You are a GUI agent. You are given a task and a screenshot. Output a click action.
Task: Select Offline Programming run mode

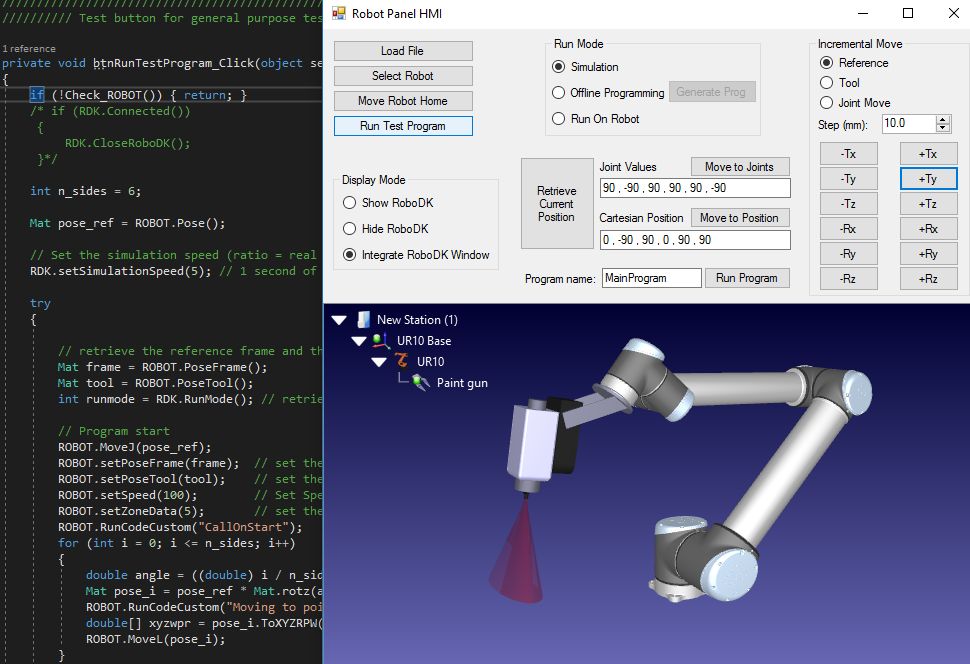559,92
